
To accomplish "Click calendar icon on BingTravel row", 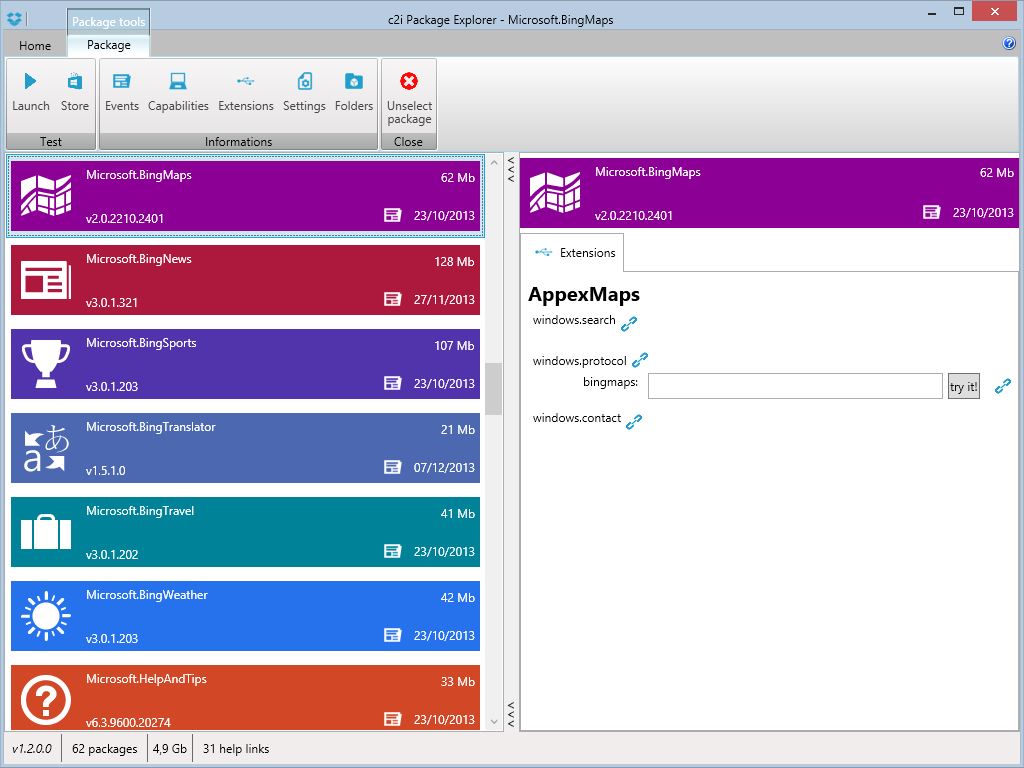I will 392,551.
